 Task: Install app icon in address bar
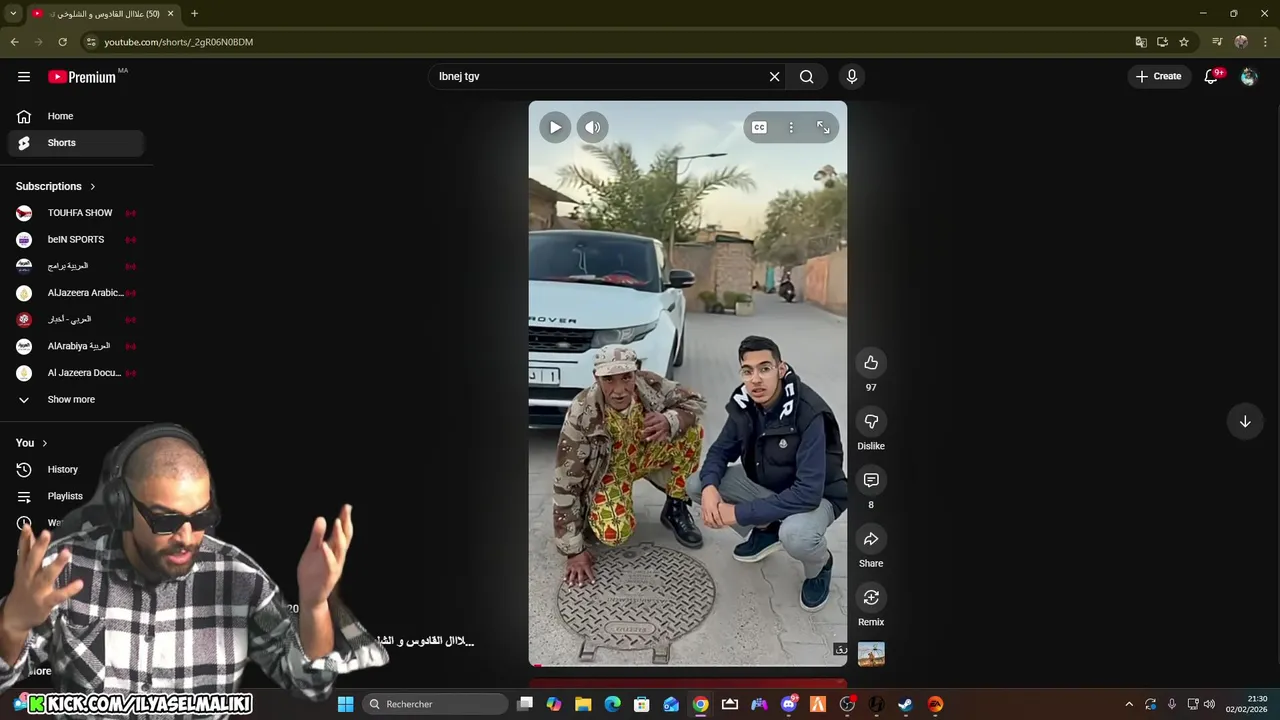[x=1162, y=42]
